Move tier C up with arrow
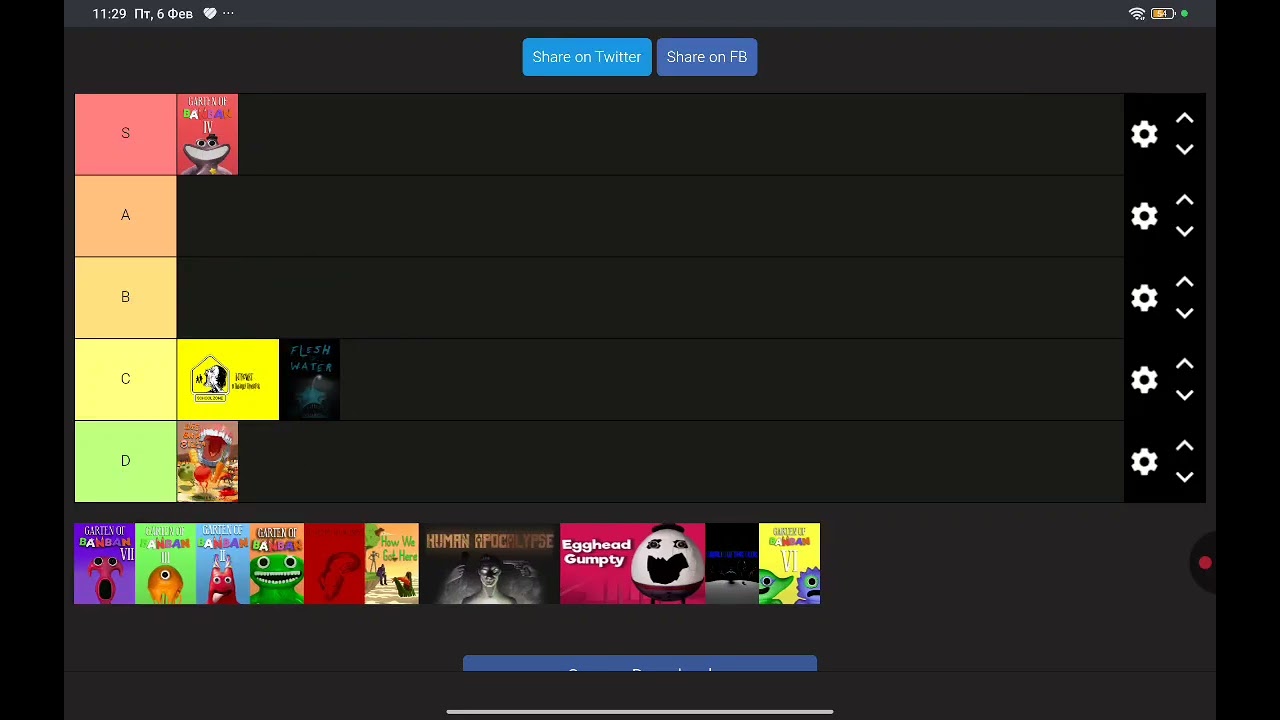This screenshot has width=1280, height=720. (1185, 365)
